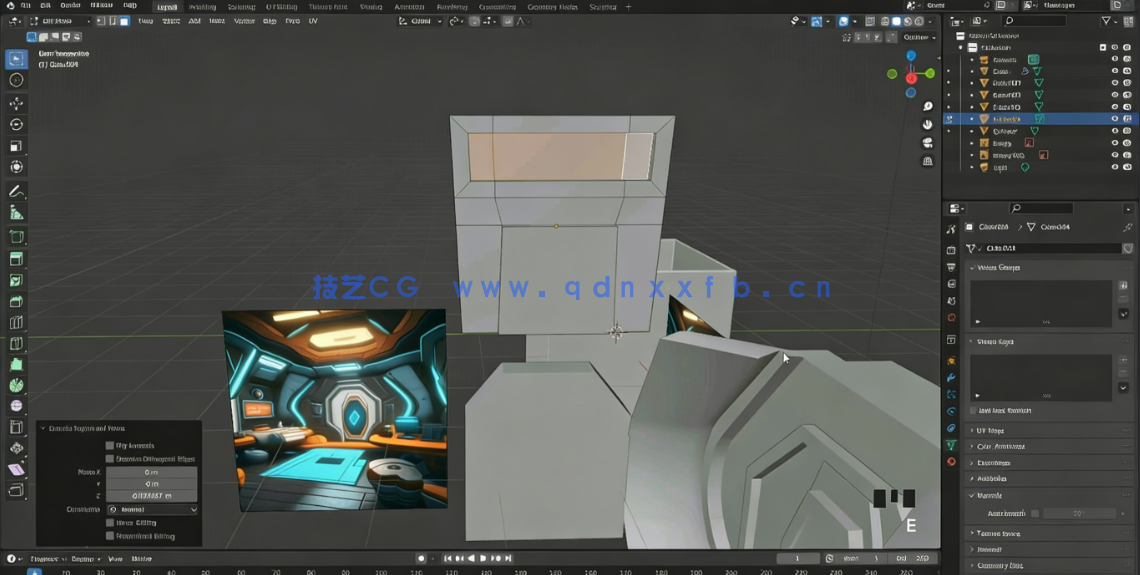Select the Scale tool
The image size is (1140, 575).
[16, 146]
